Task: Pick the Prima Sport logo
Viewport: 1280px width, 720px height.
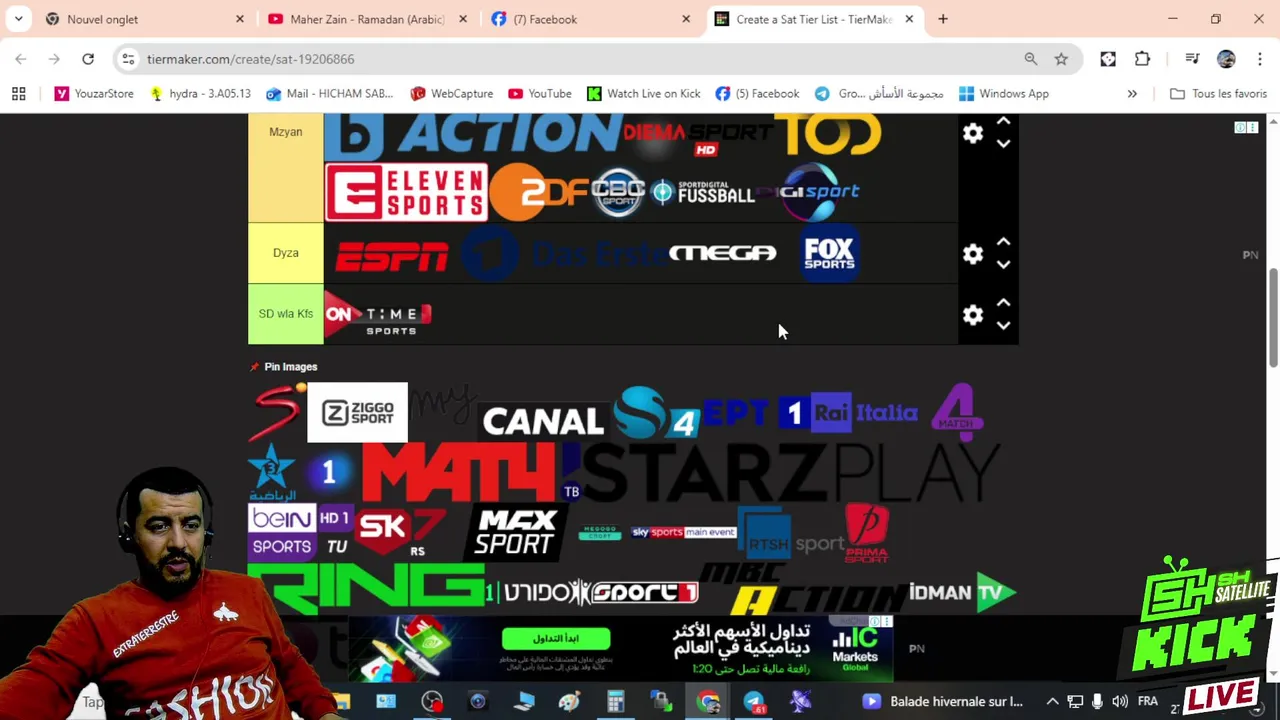Action: point(866,533)
